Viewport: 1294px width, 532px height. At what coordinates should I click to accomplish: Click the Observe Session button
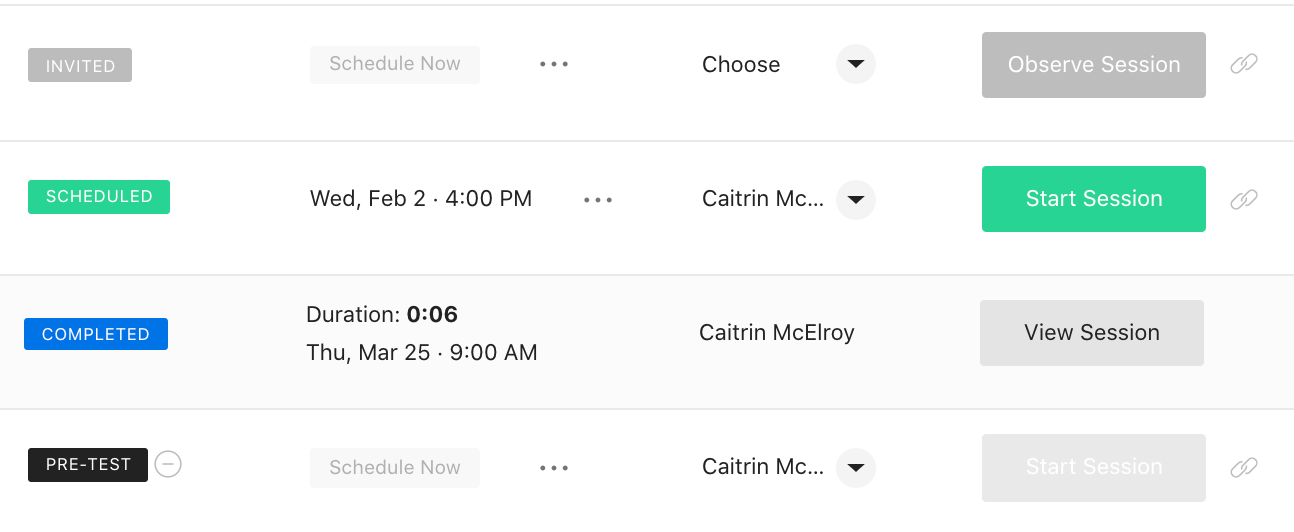tap(1094, 65)
